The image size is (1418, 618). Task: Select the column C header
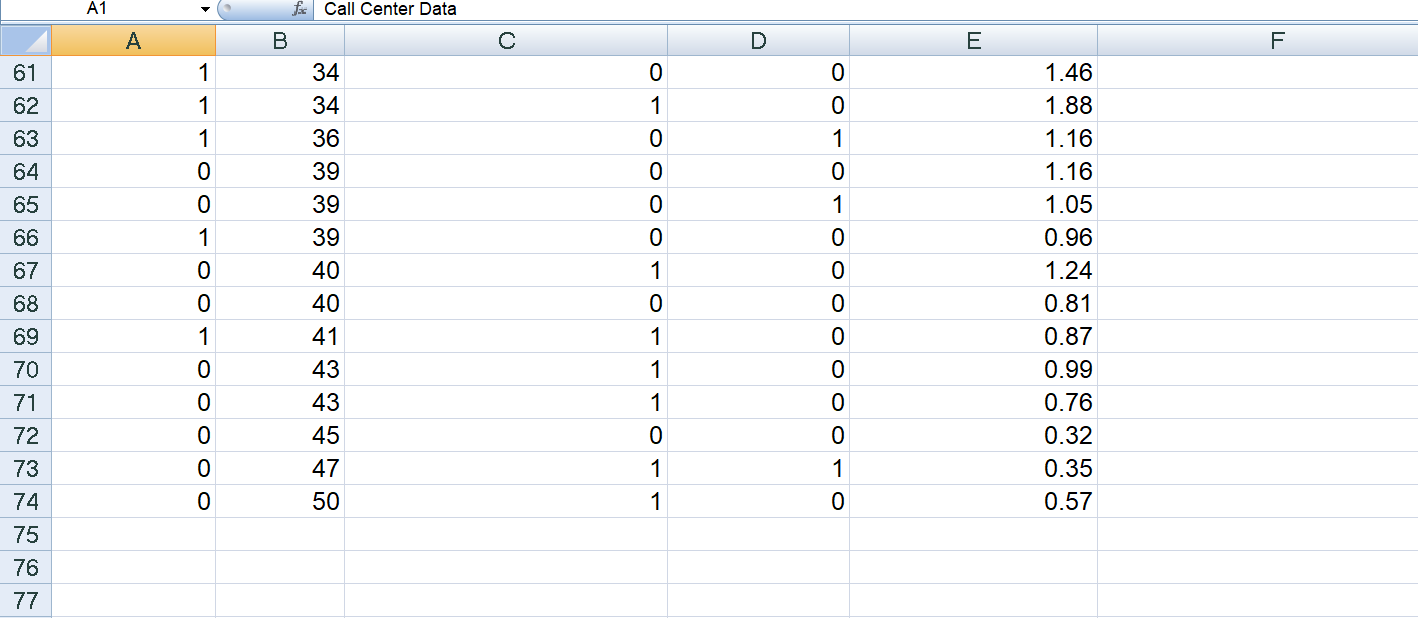(x=505, y=41)
